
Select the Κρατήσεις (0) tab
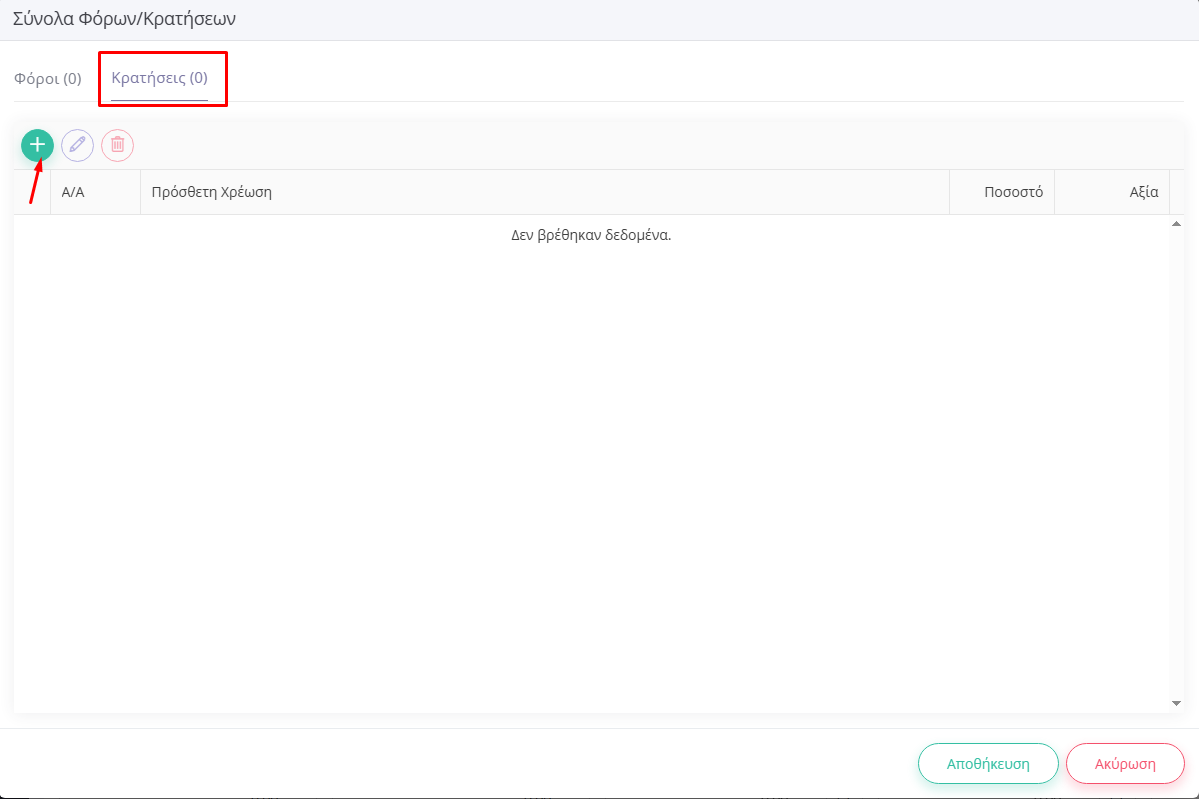click(x=160, y=78)
